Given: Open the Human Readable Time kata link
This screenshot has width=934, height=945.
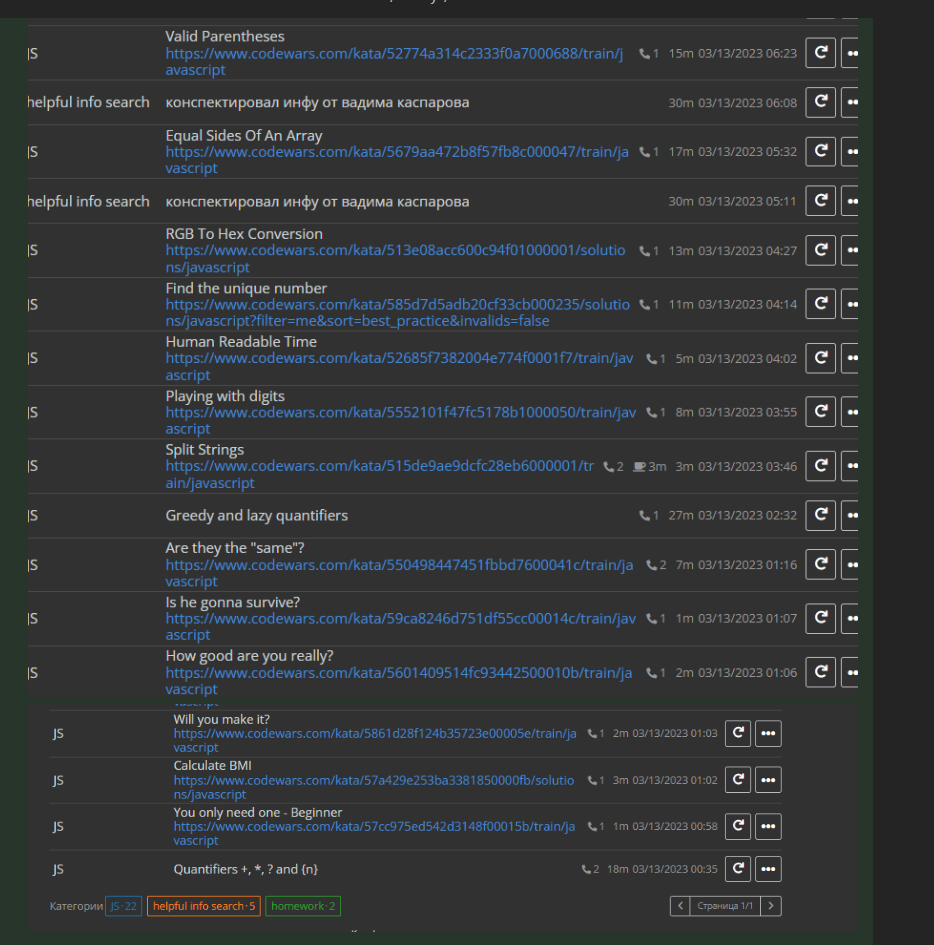Looking at the screenshot, I should pos(400,358).
